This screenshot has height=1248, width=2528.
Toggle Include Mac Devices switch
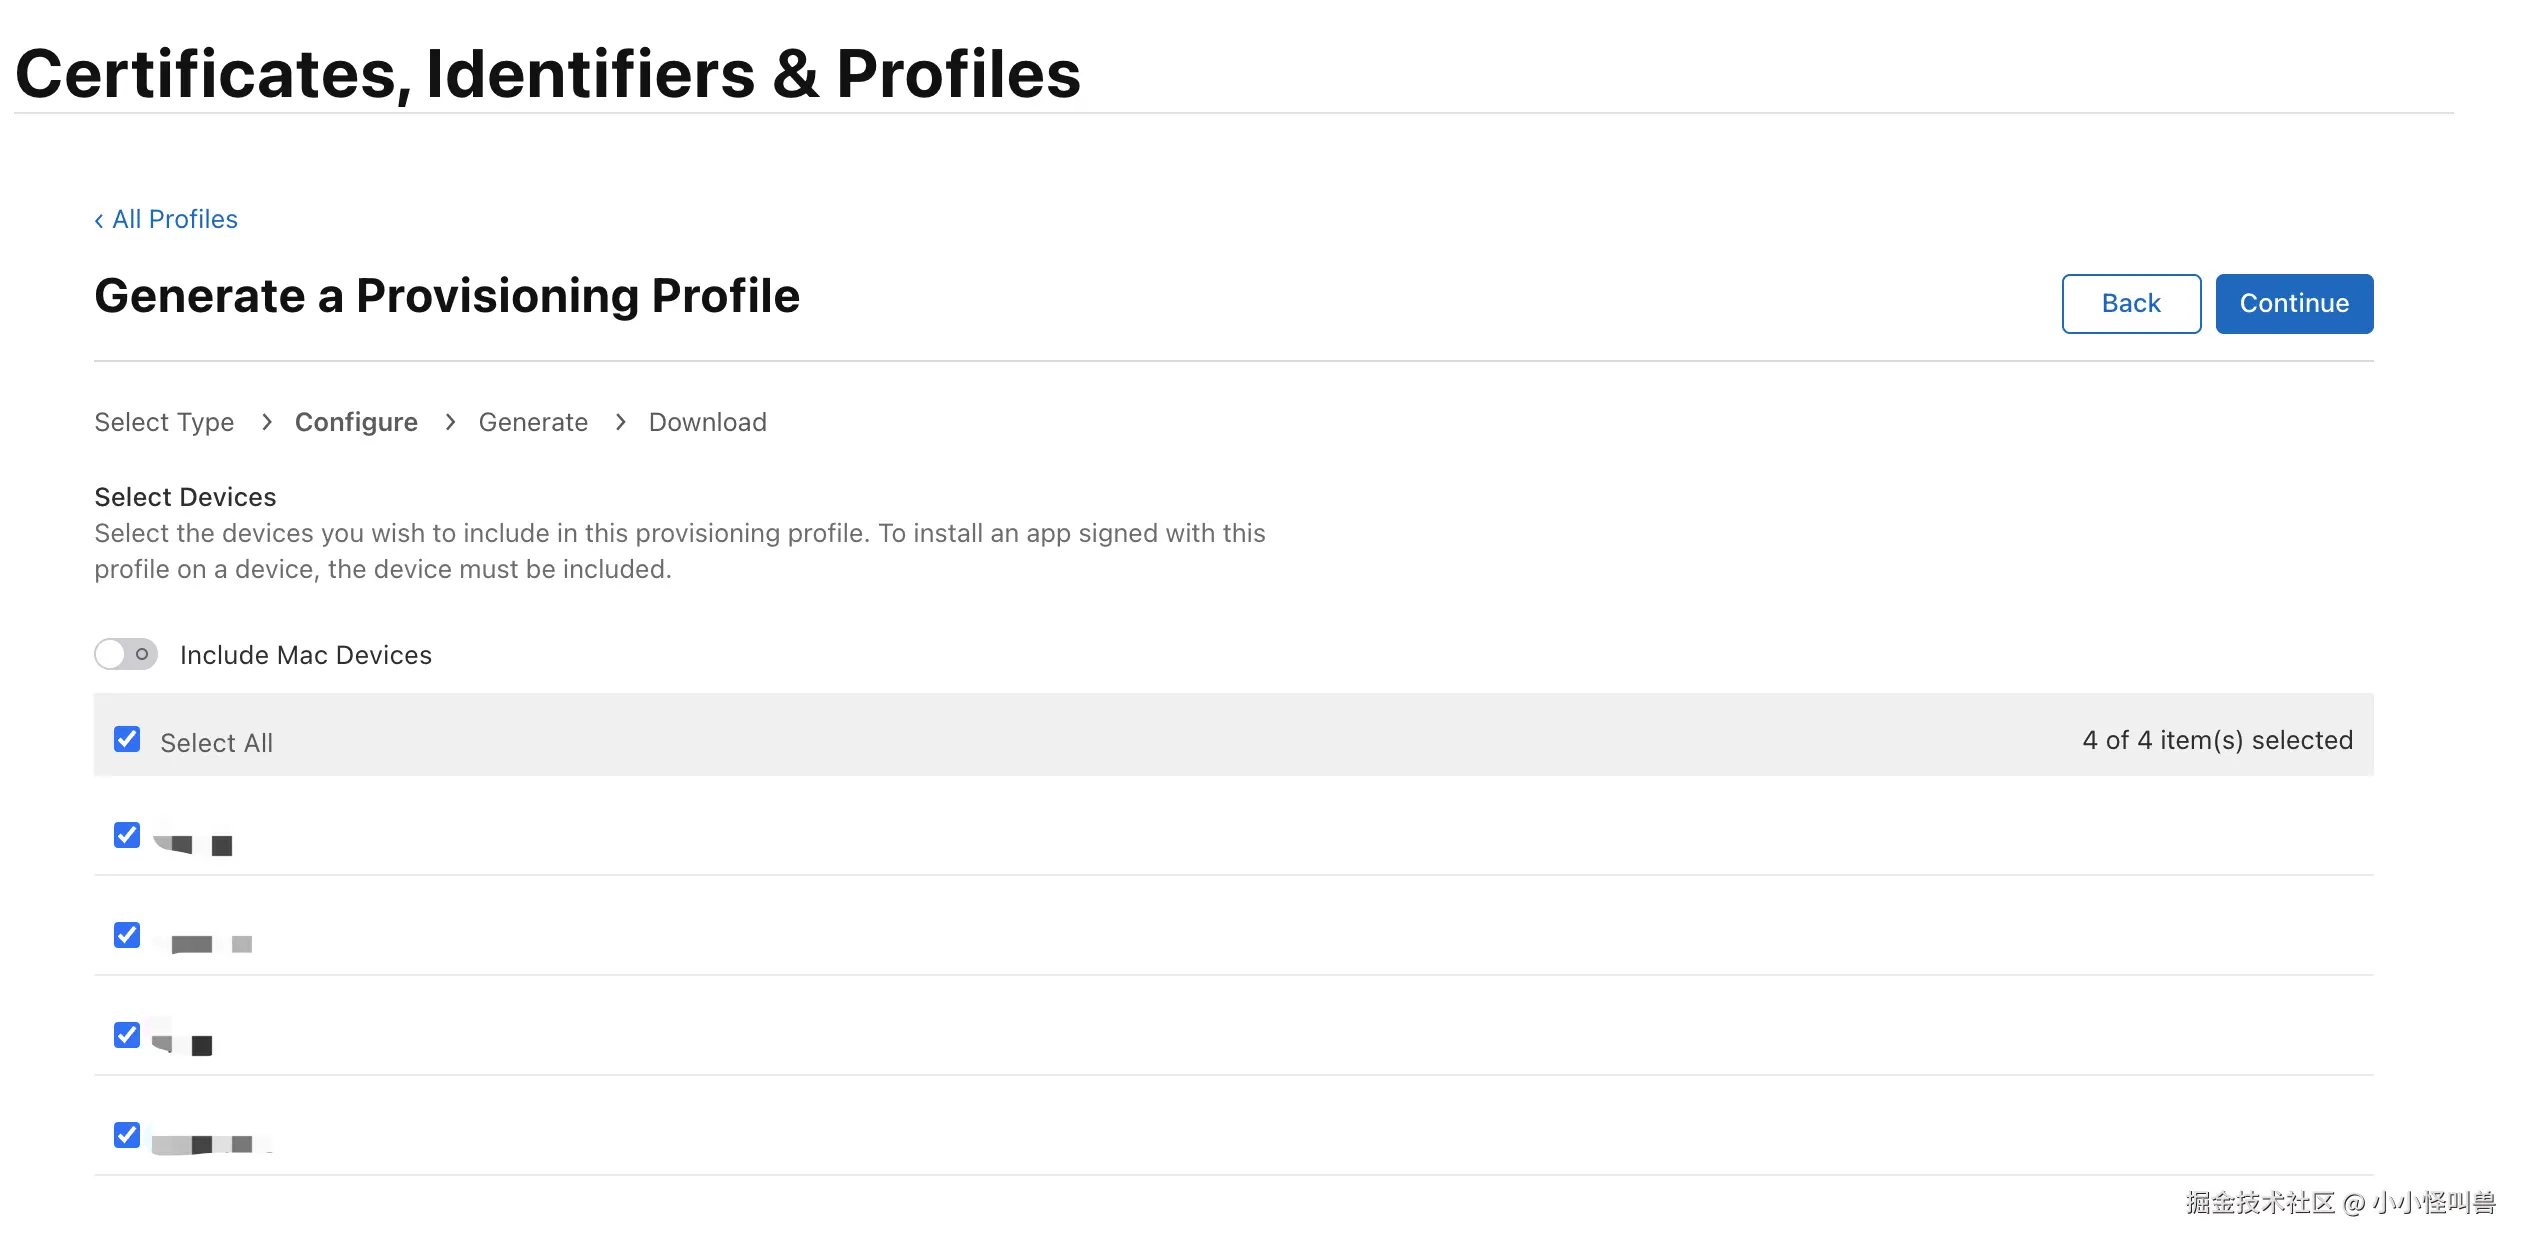(126, 654)
